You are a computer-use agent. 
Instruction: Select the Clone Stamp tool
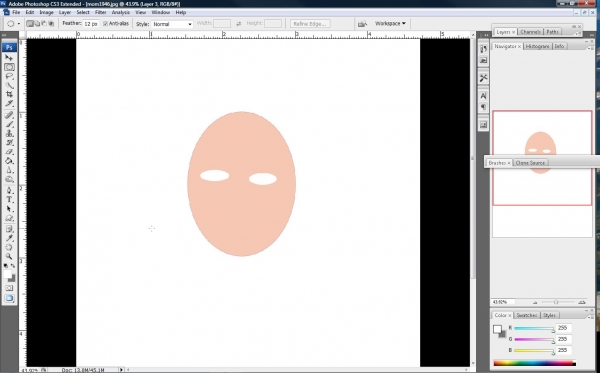(9, 134)
